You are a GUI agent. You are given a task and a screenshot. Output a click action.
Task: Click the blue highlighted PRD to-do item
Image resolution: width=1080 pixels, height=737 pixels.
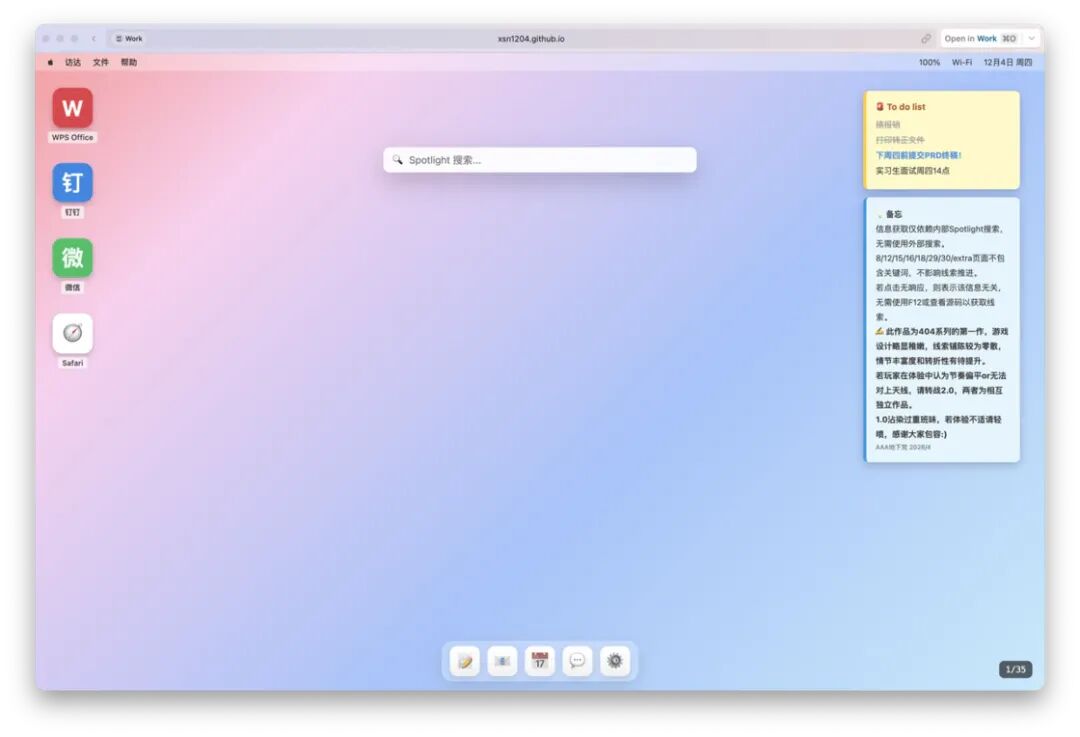pyautogui.click(x=918, y=156)
